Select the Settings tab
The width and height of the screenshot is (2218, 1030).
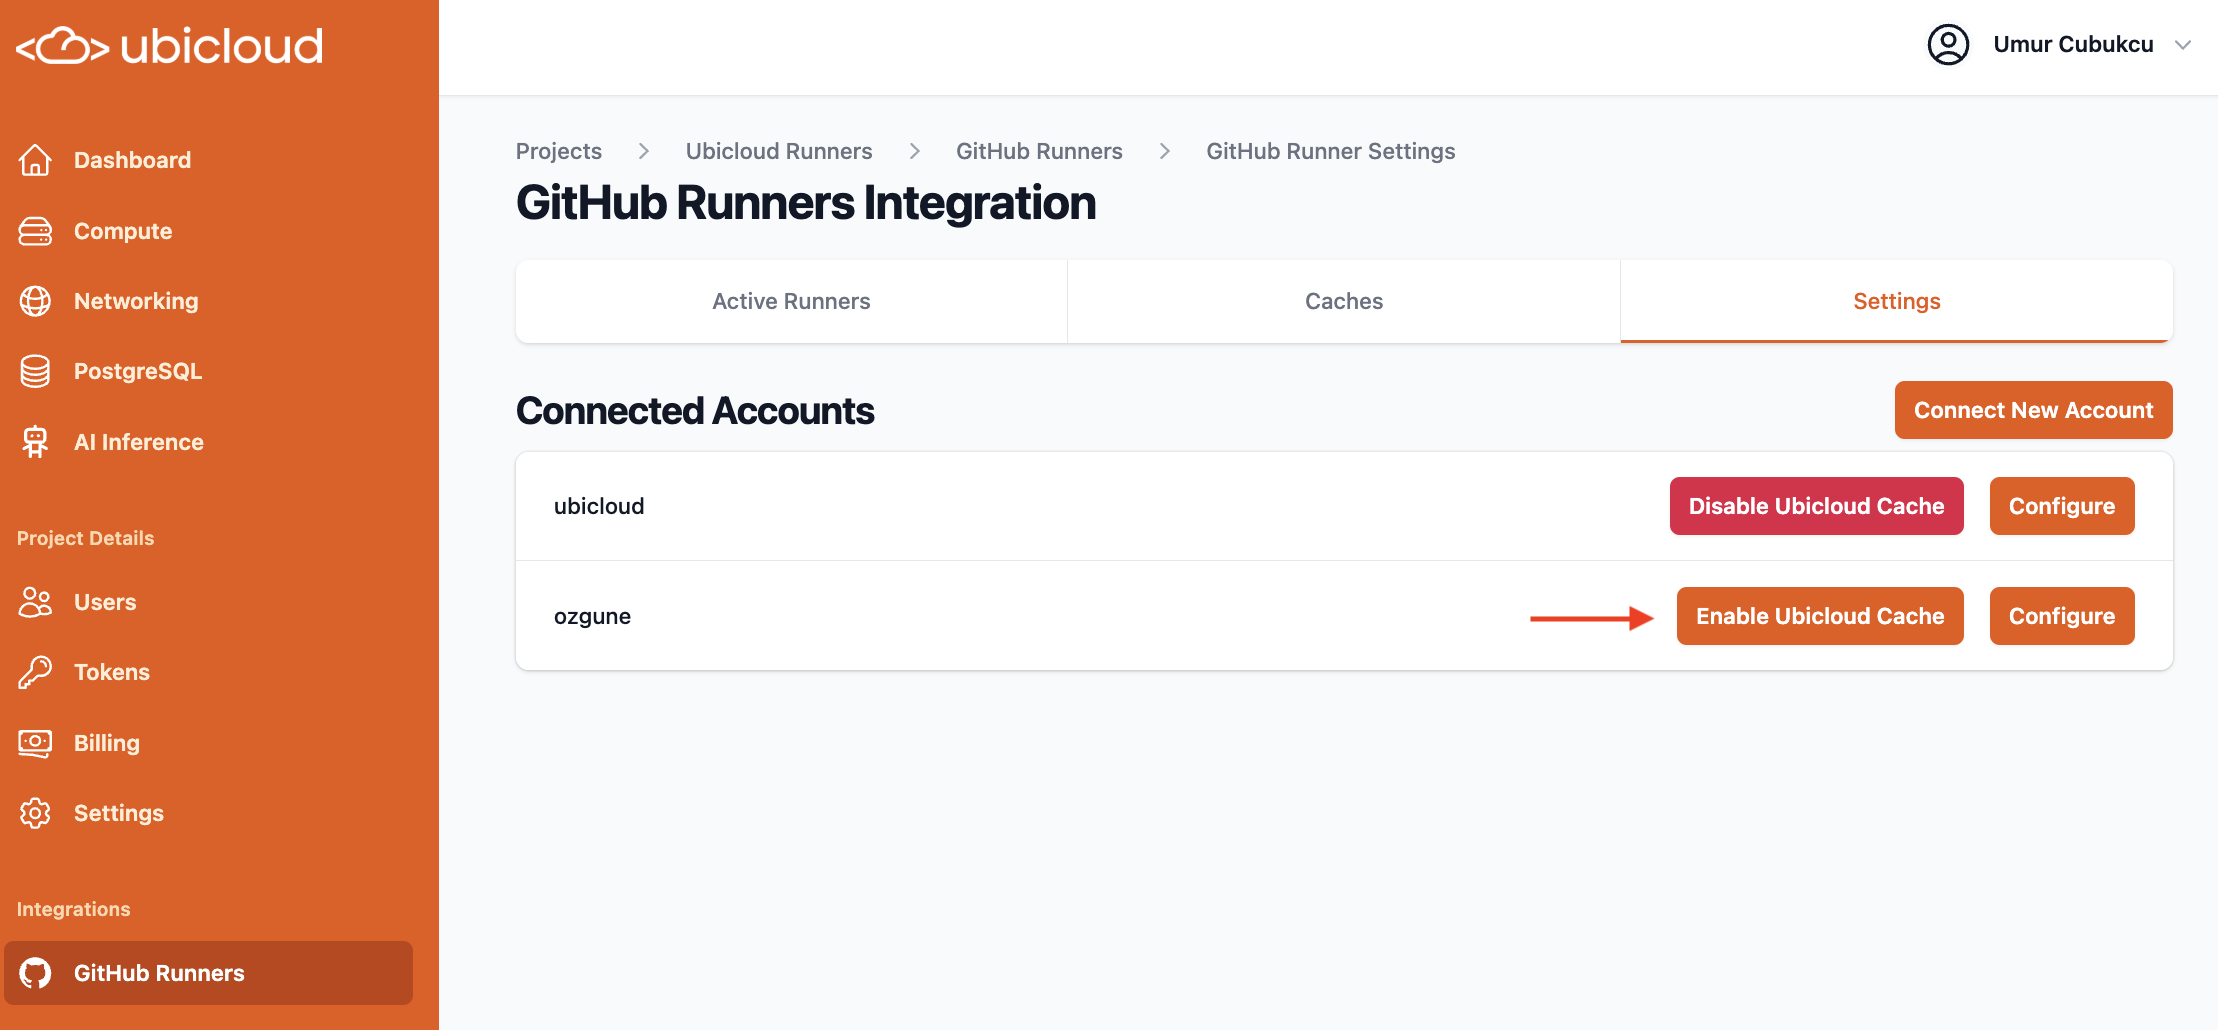1896,301
